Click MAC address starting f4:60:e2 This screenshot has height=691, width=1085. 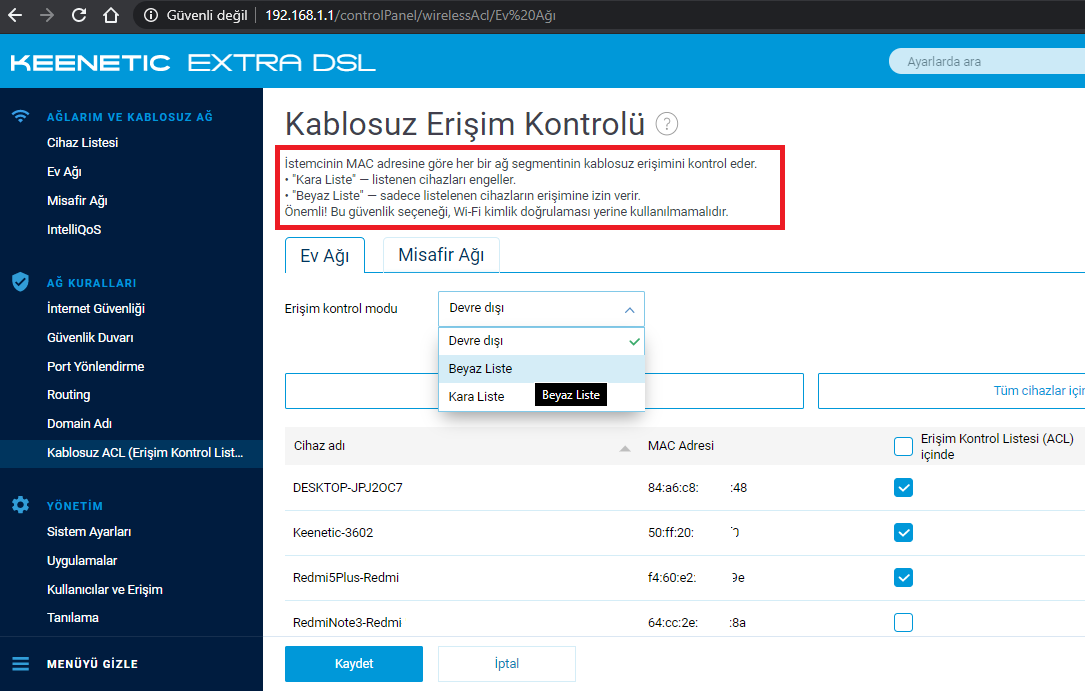pyautogui.click(x=696, y=578)
